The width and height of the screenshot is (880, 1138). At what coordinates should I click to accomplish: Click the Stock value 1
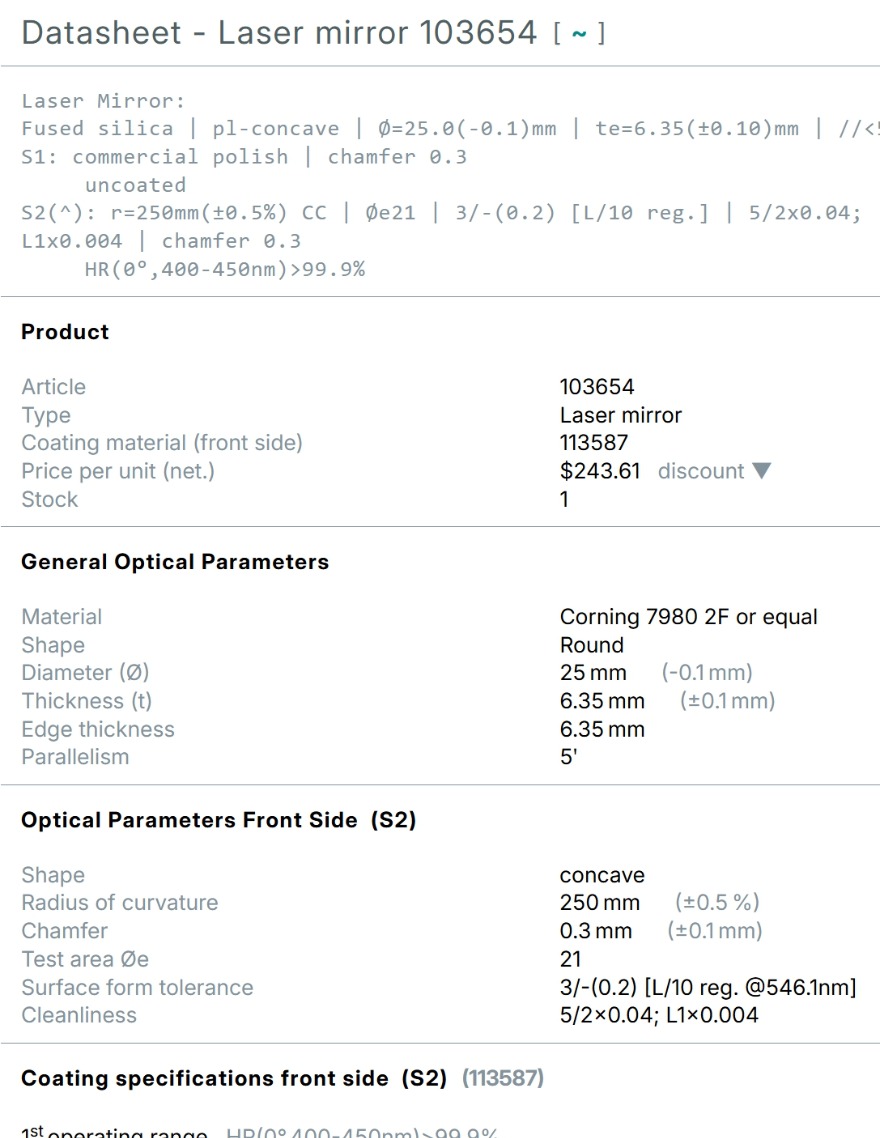tap(564, 499)
